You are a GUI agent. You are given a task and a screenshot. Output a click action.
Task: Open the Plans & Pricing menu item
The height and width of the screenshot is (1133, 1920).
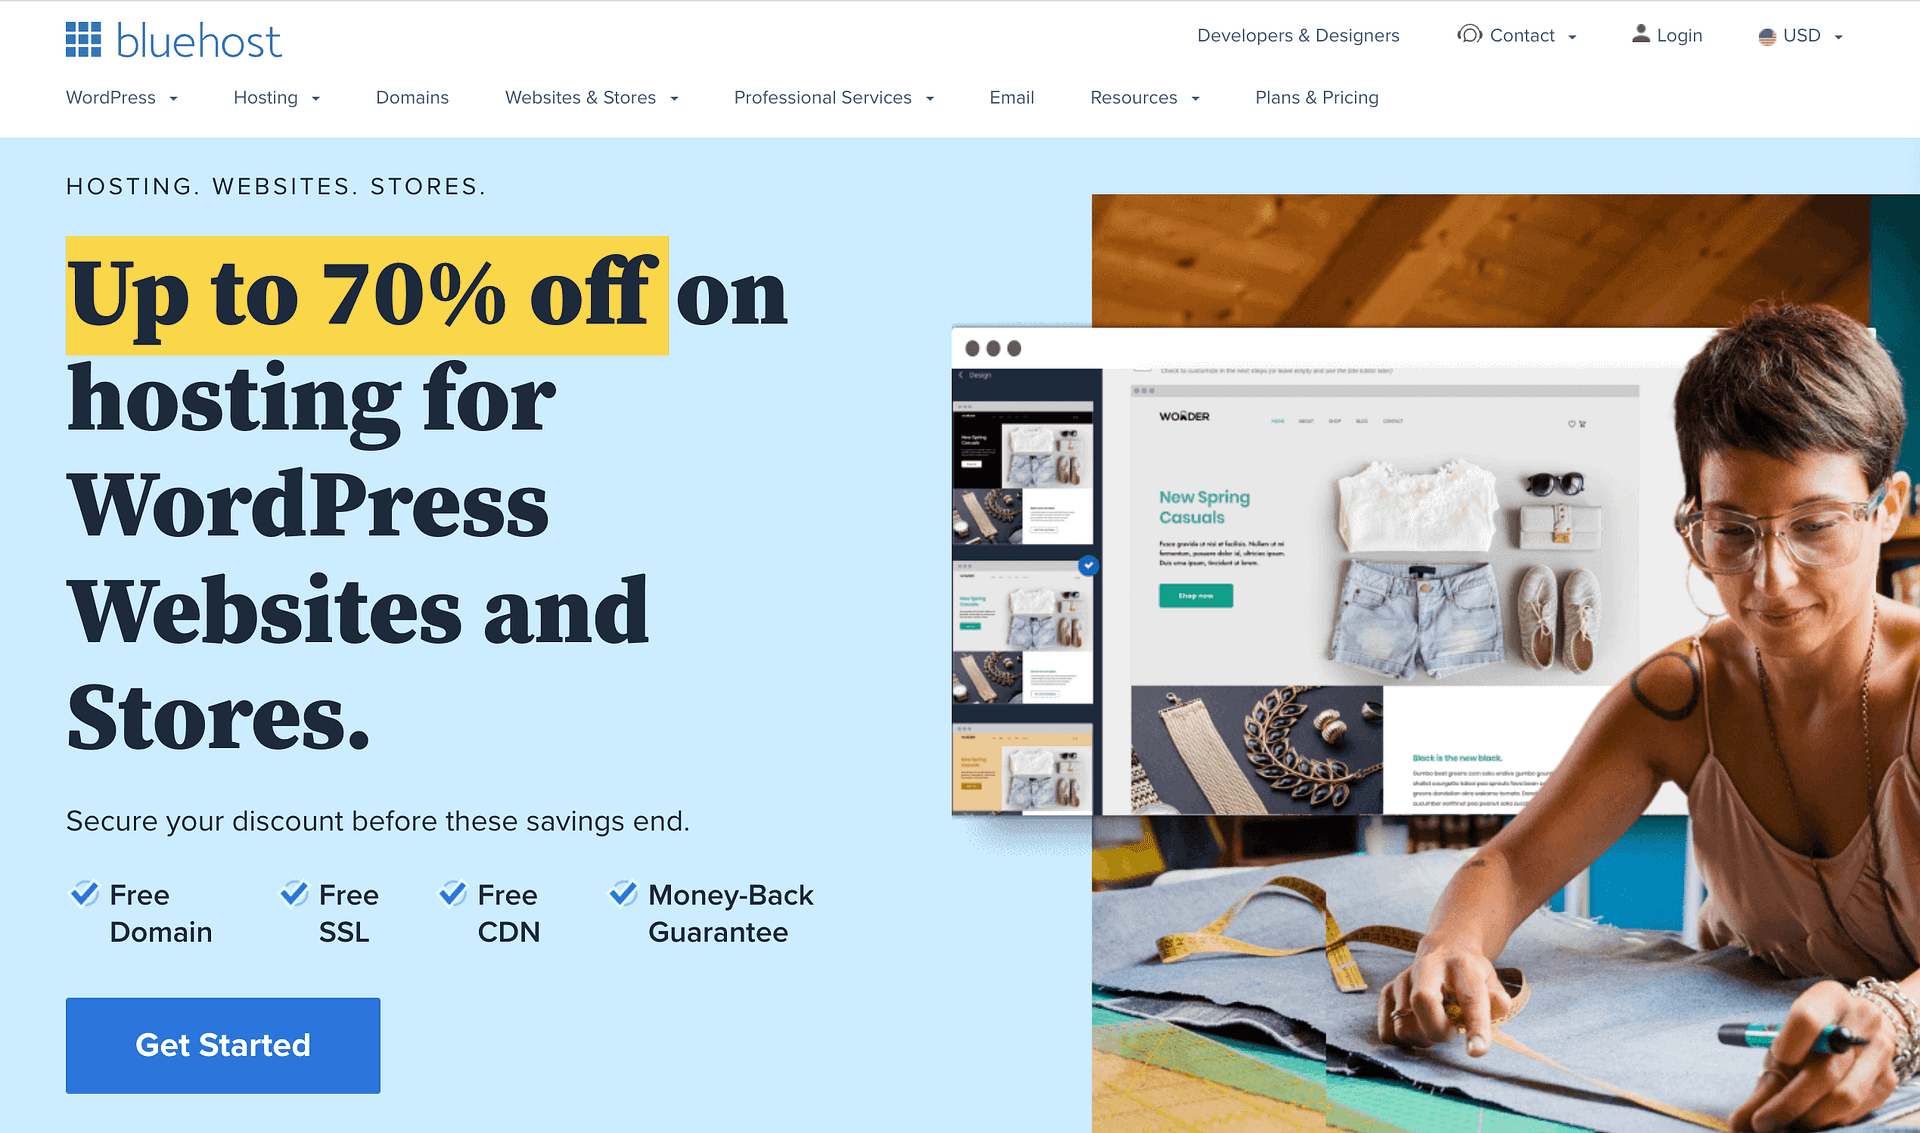[x=1316, y=97]
